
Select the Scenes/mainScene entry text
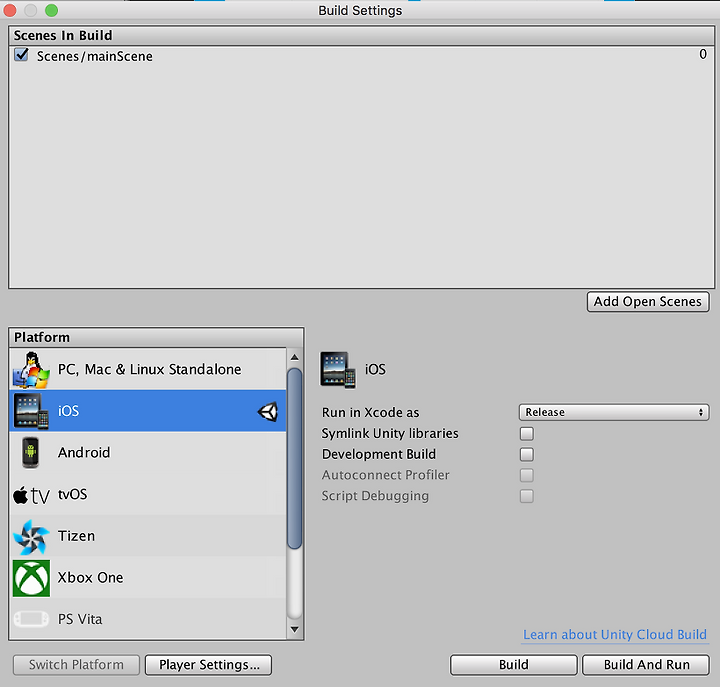tap(95, 56)
